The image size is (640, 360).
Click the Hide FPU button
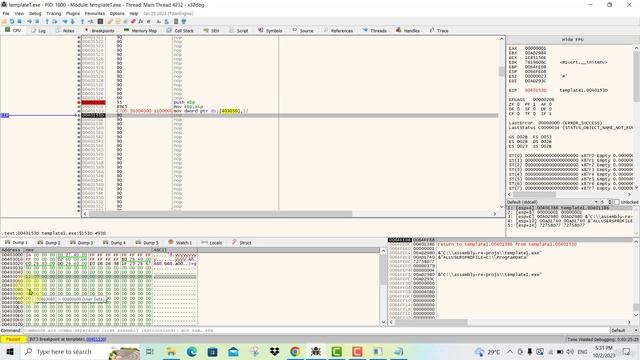click(x=573, y=40)
